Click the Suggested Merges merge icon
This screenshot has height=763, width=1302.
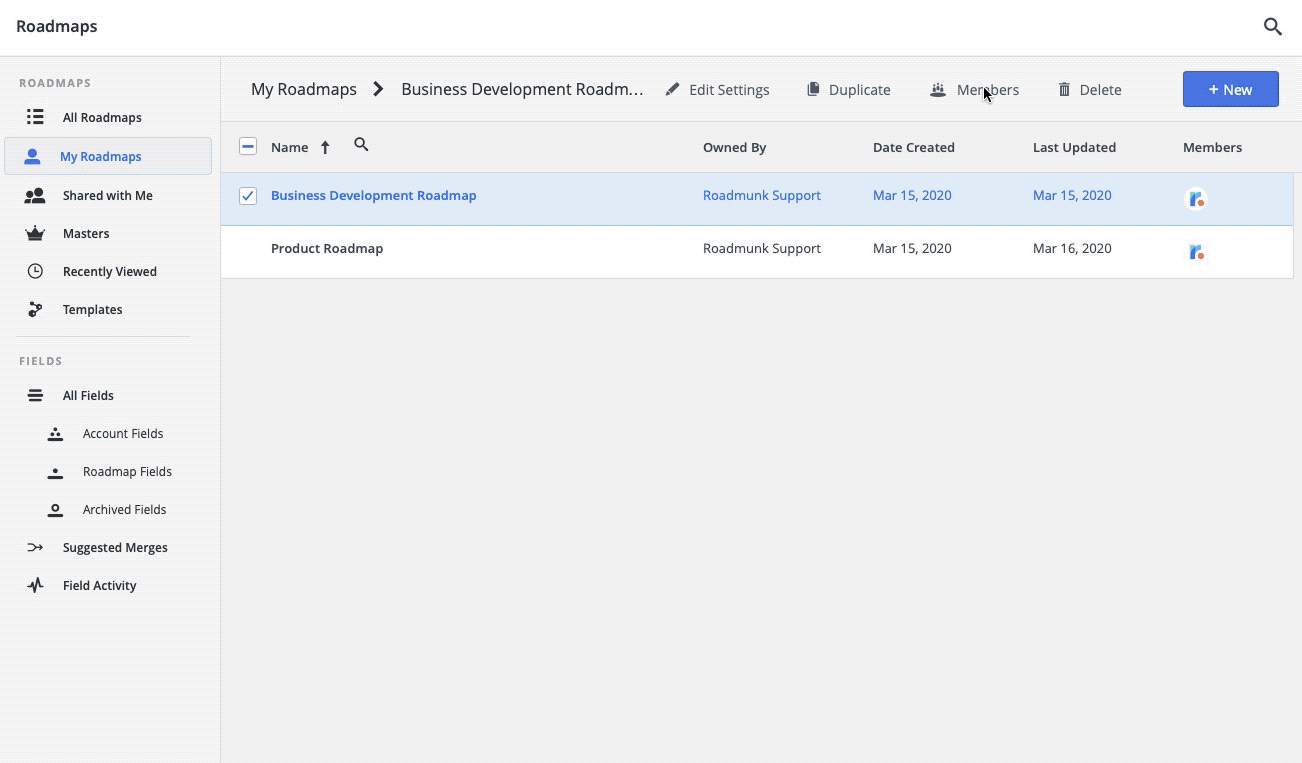(35, 547)
